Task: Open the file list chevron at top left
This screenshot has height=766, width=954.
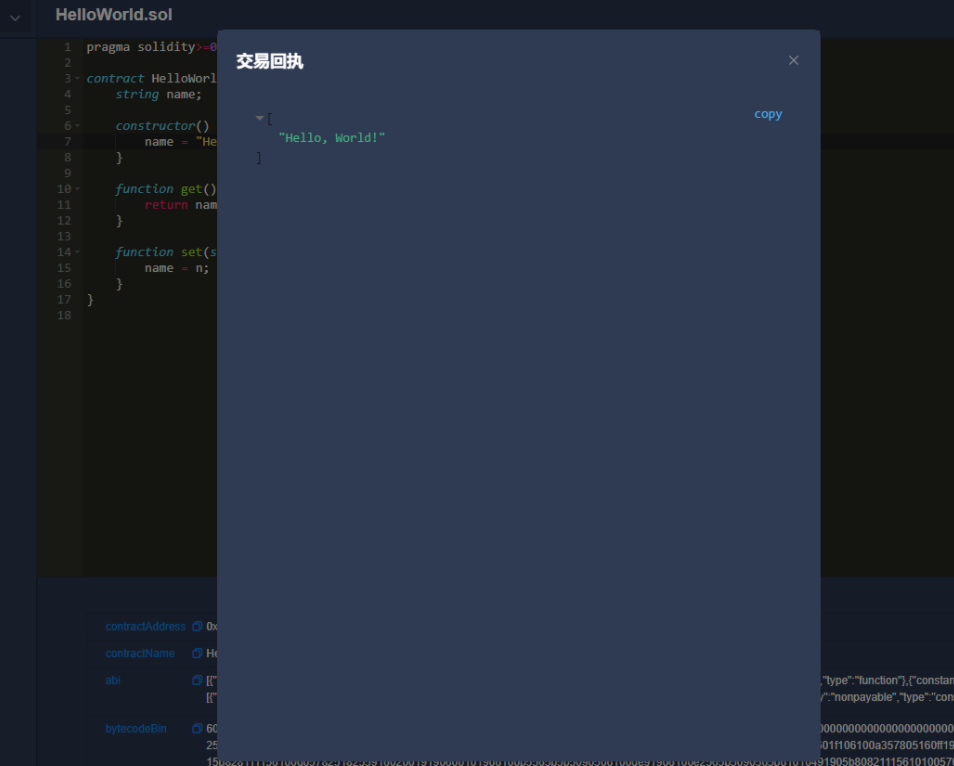Action: coord(14,16)
